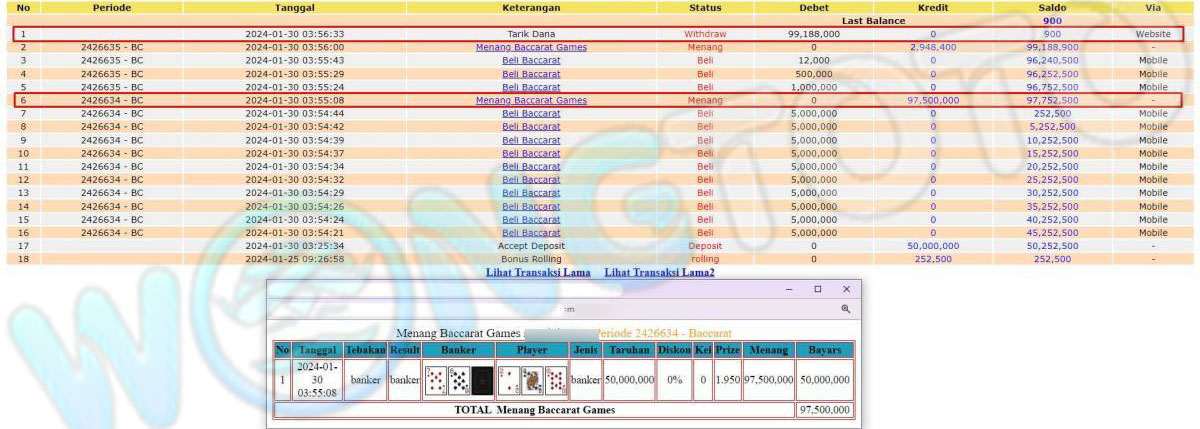
Task: Open Beli Baccarat entry with 1,000,000 debet
Action: [531, 87]
